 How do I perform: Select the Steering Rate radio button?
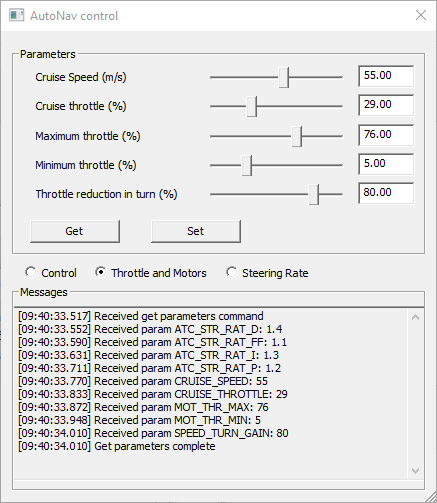pos(231,272)
